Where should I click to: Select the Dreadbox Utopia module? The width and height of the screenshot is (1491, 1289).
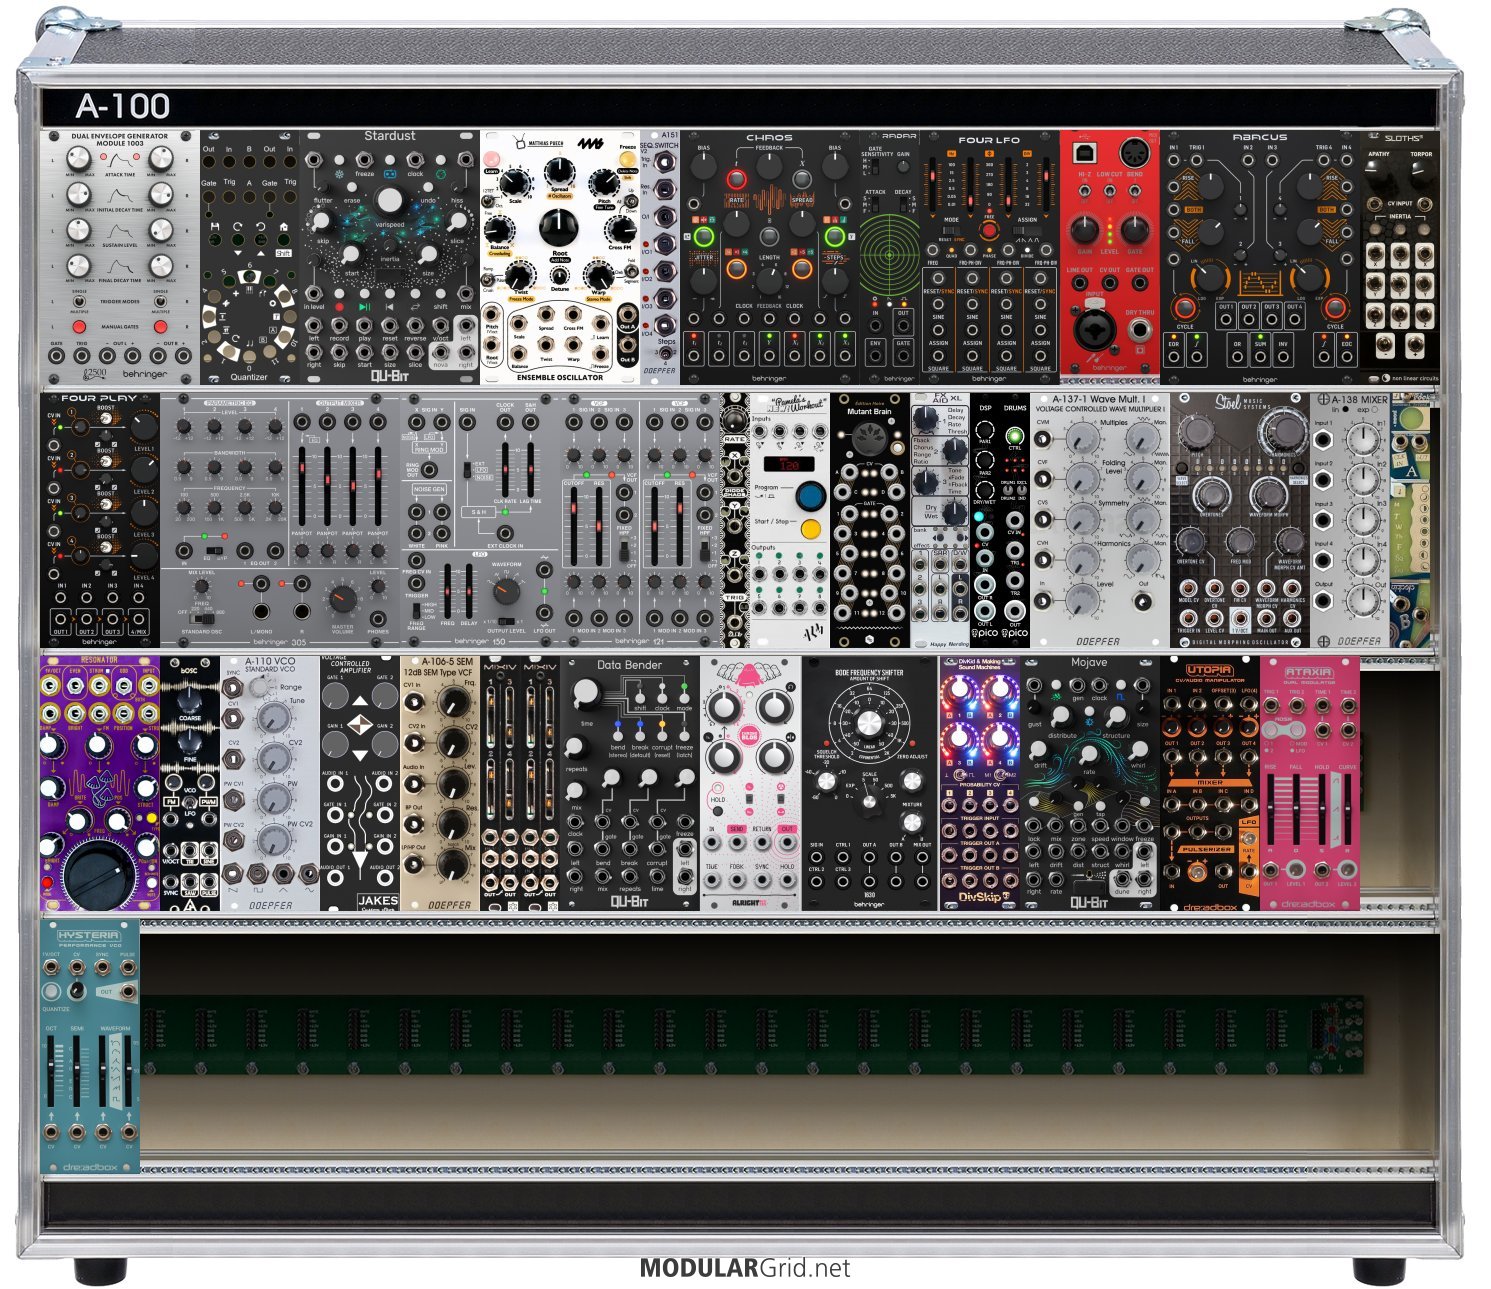coord(1210,783)
